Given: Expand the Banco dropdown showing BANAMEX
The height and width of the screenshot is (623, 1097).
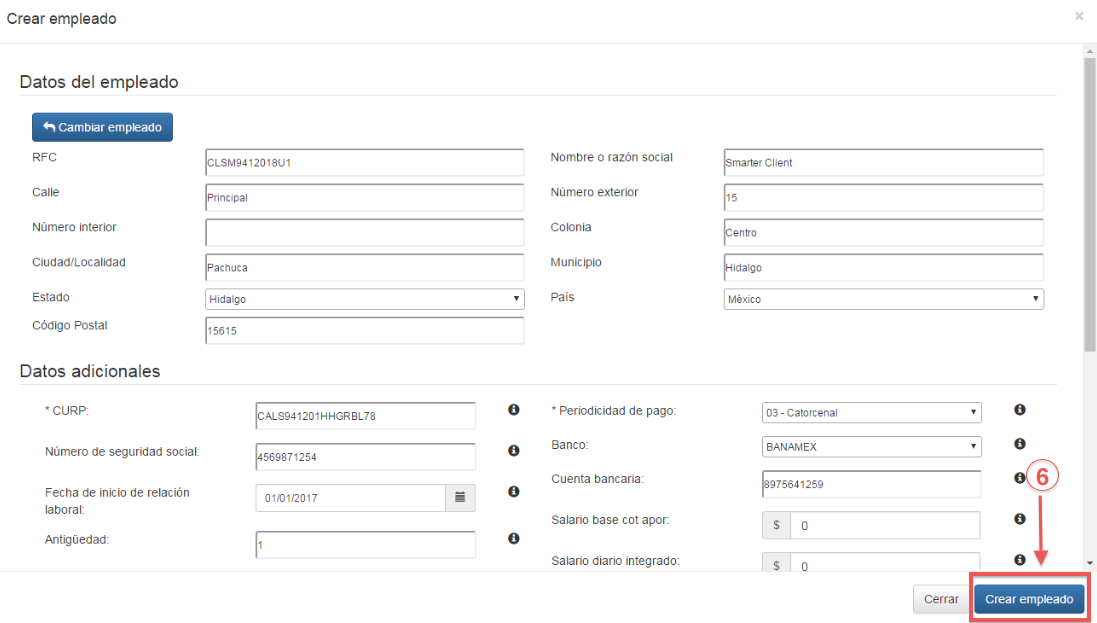Looking at the screenshot, I should tap(872, 447).
